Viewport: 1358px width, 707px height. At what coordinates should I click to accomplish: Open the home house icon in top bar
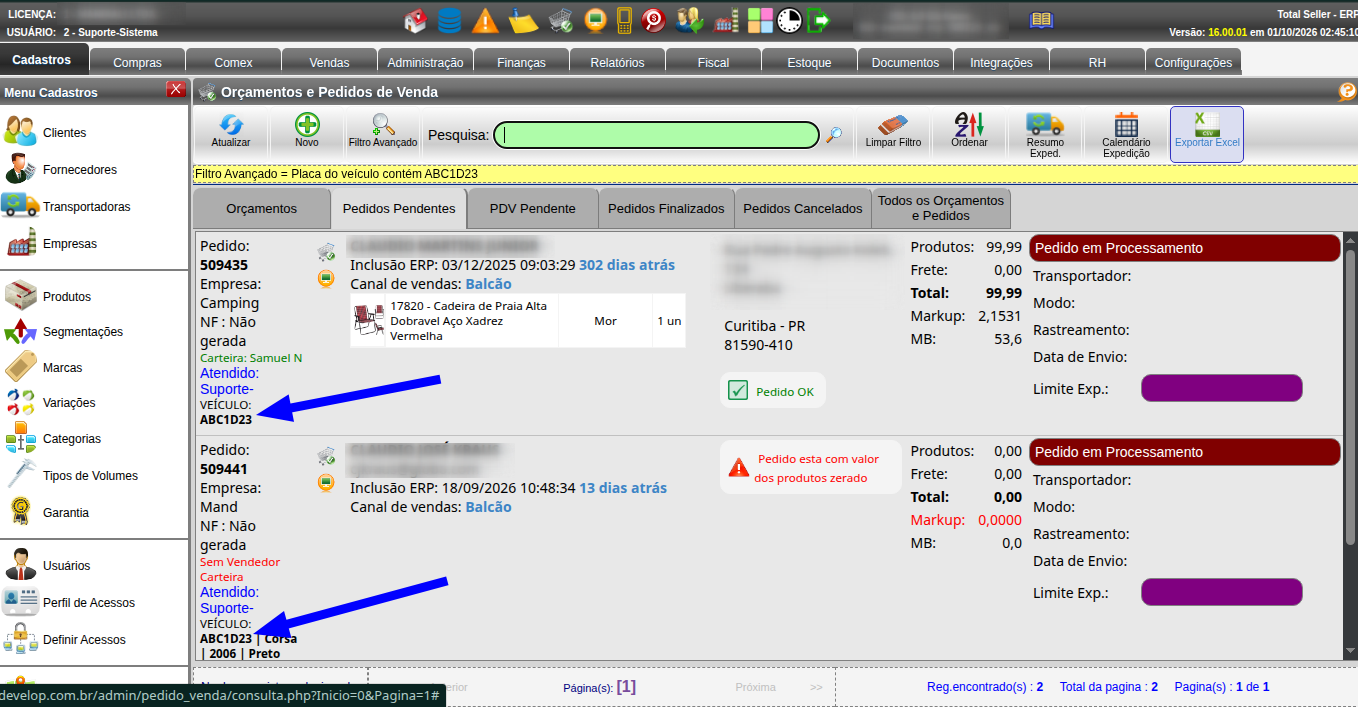tap(415, 20)
